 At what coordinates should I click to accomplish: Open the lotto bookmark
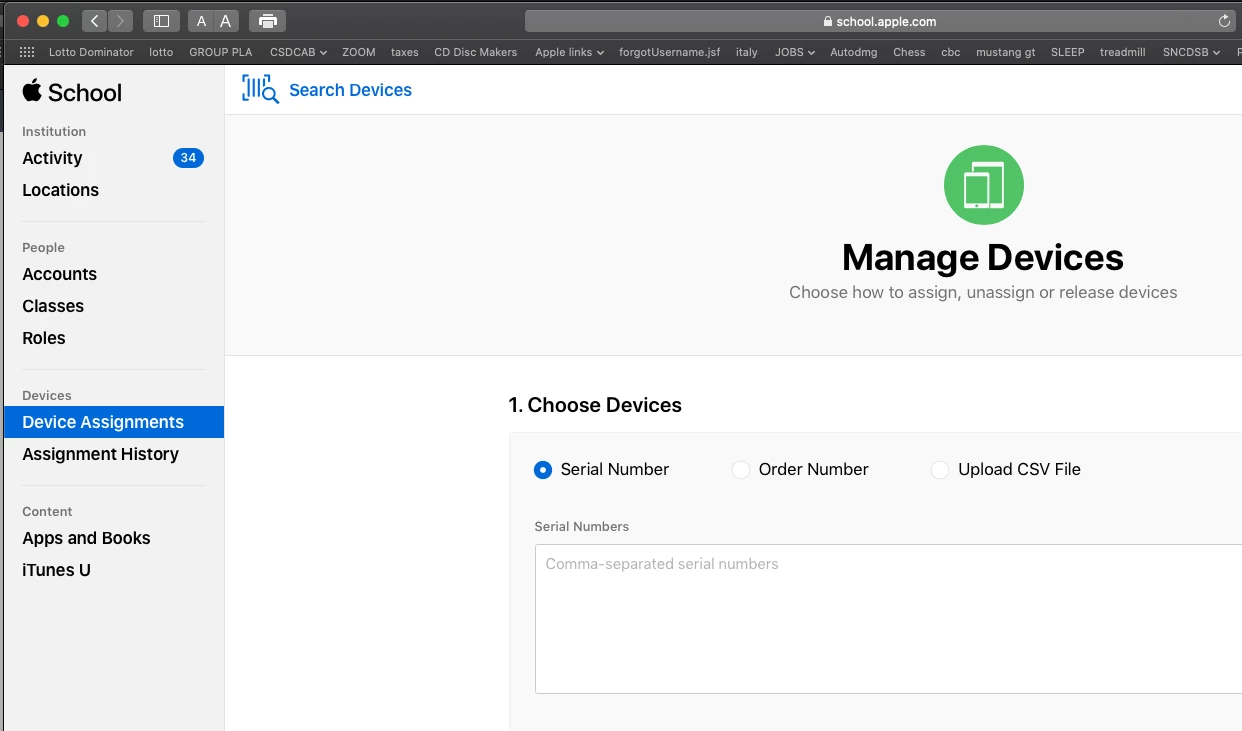coord(161,52)
